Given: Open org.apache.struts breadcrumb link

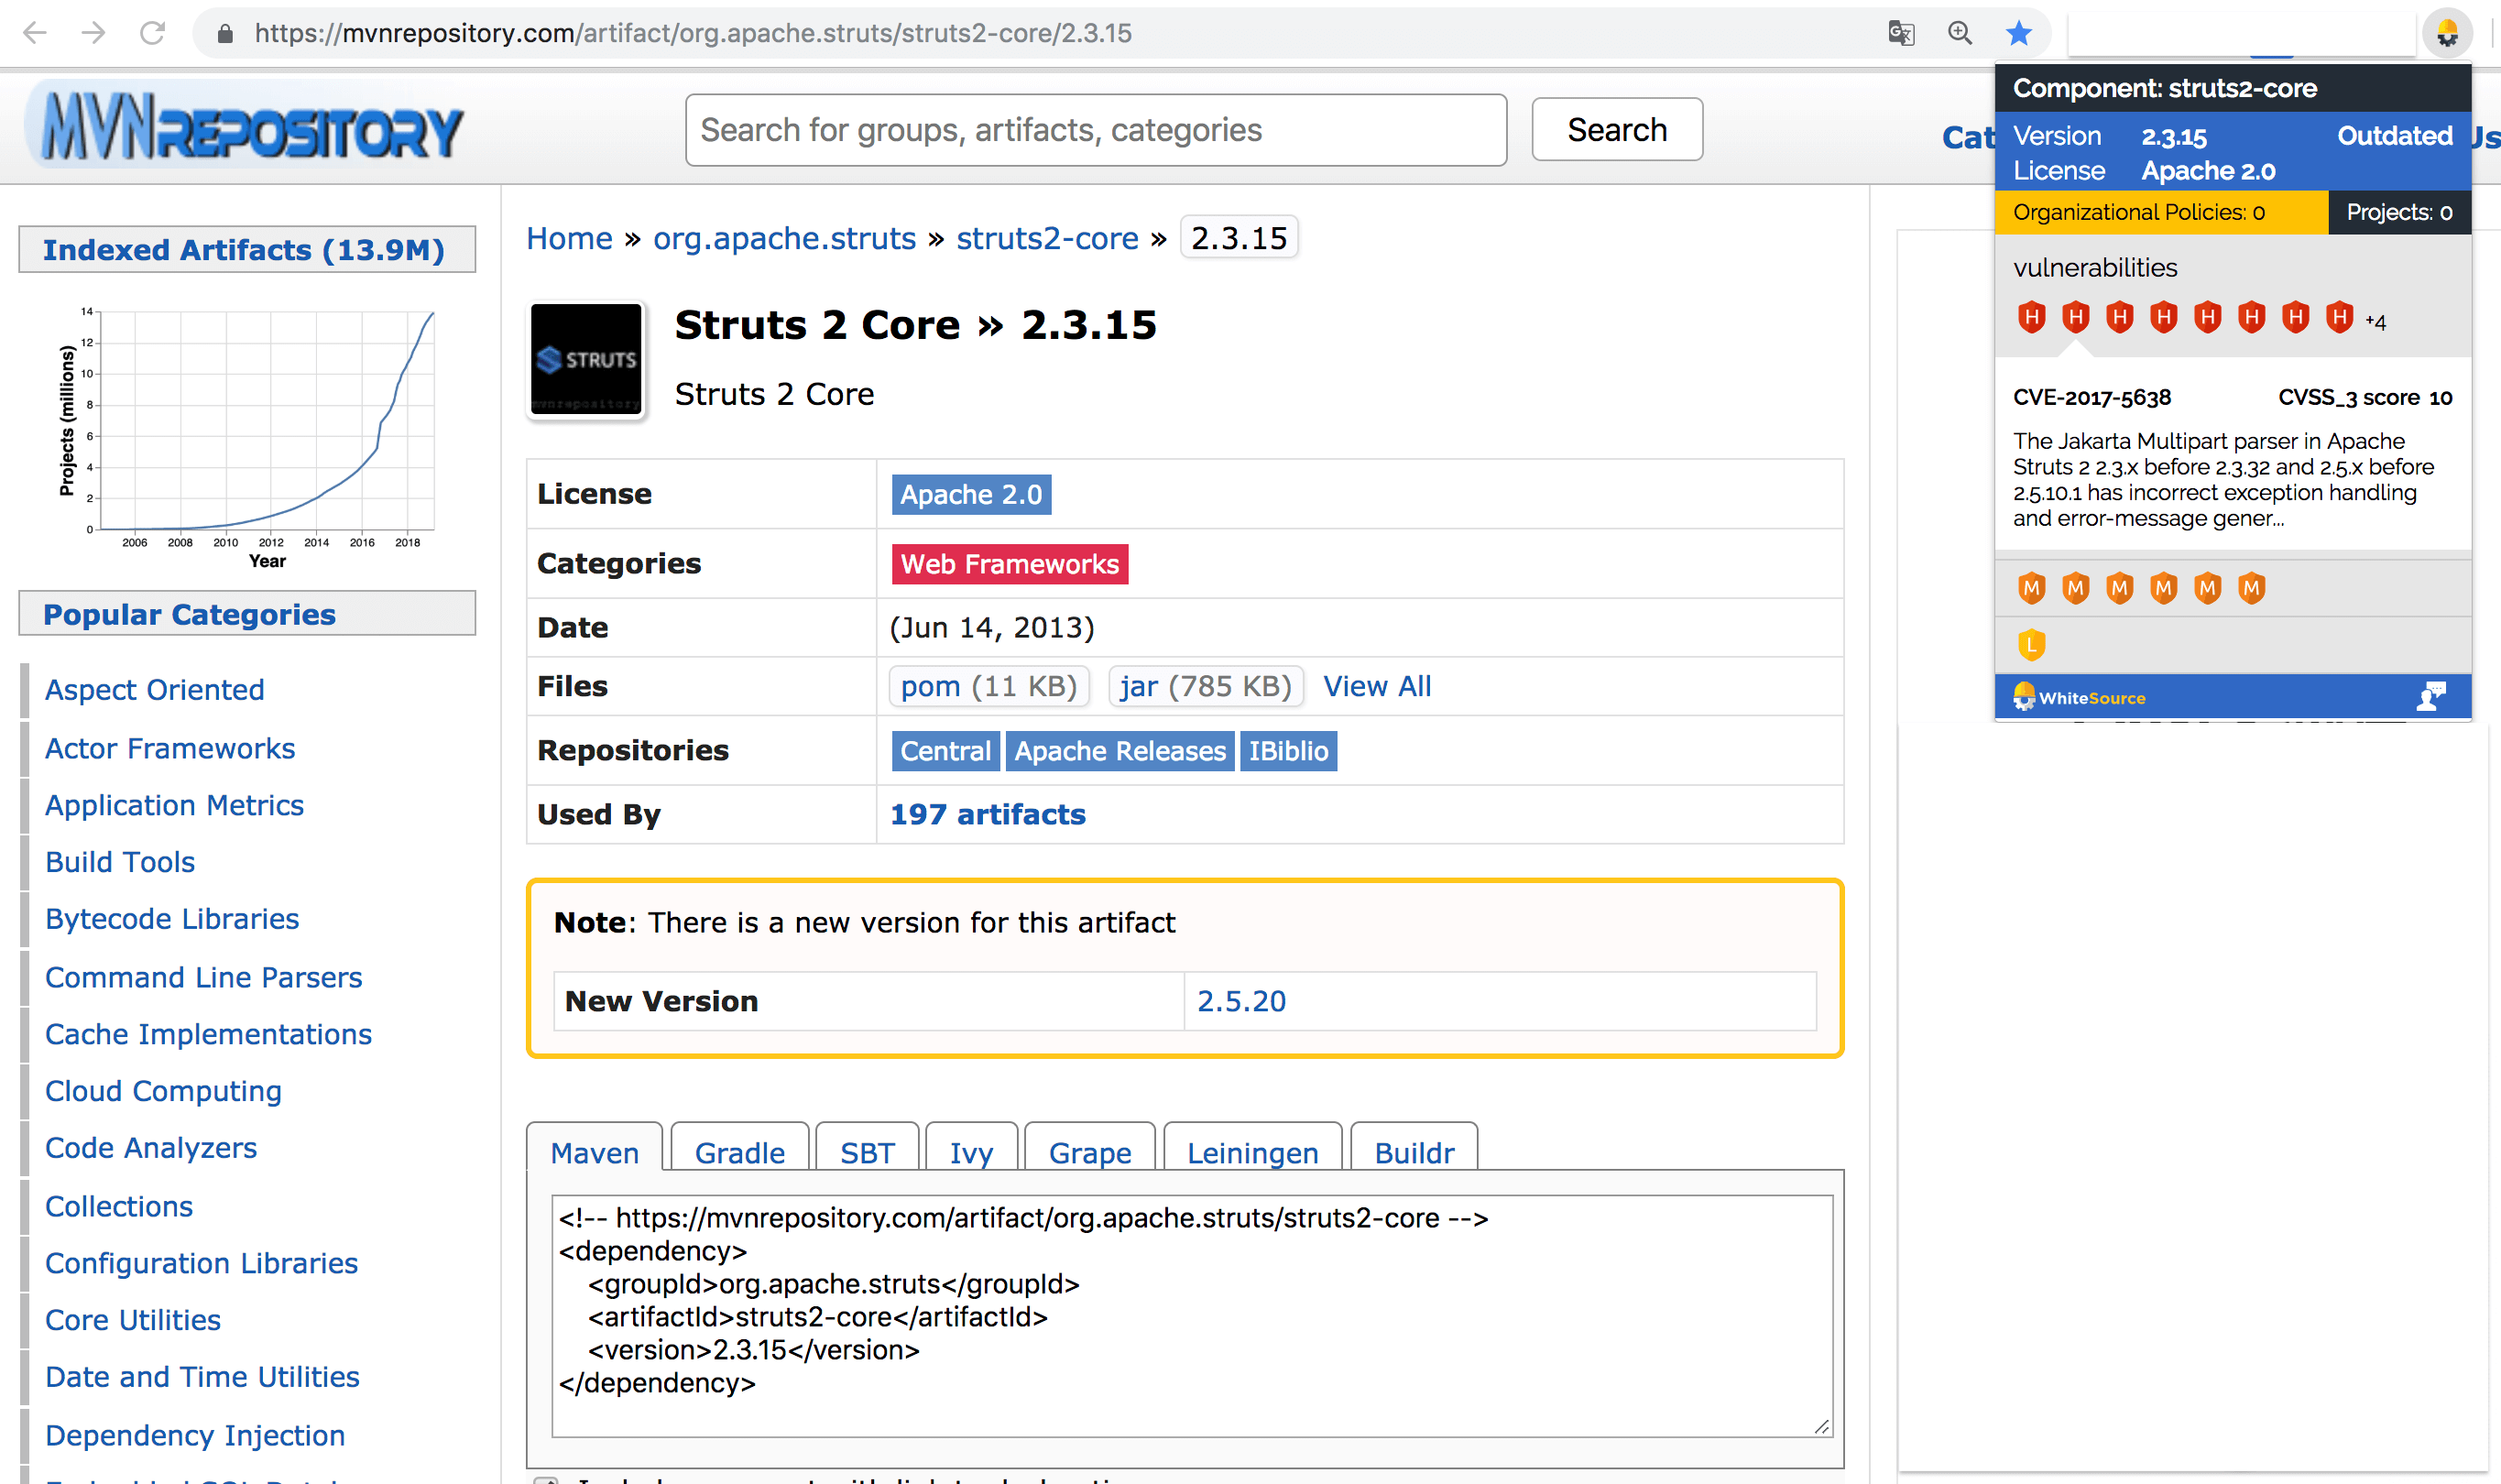Looking at the screenshot, I should [x=784, y=238].
